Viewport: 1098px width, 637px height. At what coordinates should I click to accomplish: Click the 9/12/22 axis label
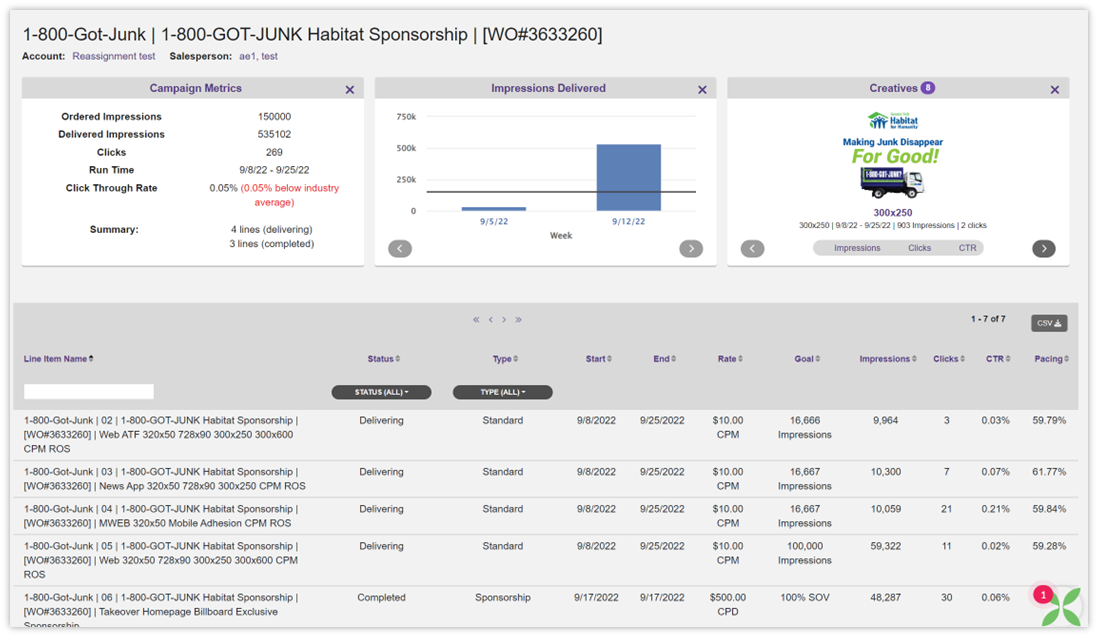coord(628,221)
